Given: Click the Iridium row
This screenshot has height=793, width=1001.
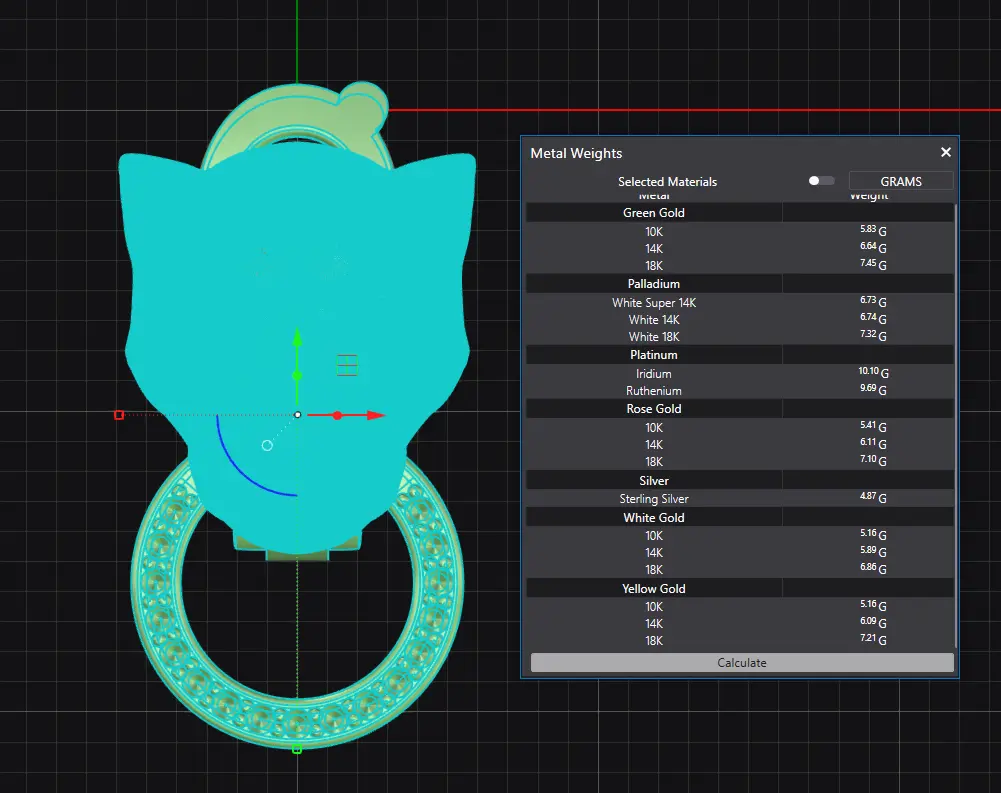Looking at the screenshot, I should 739,374.
